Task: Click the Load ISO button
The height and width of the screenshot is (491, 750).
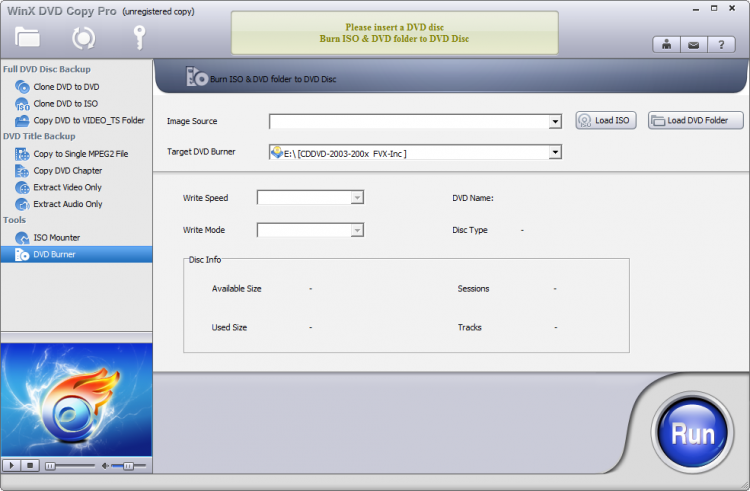Action: (606, 120)
